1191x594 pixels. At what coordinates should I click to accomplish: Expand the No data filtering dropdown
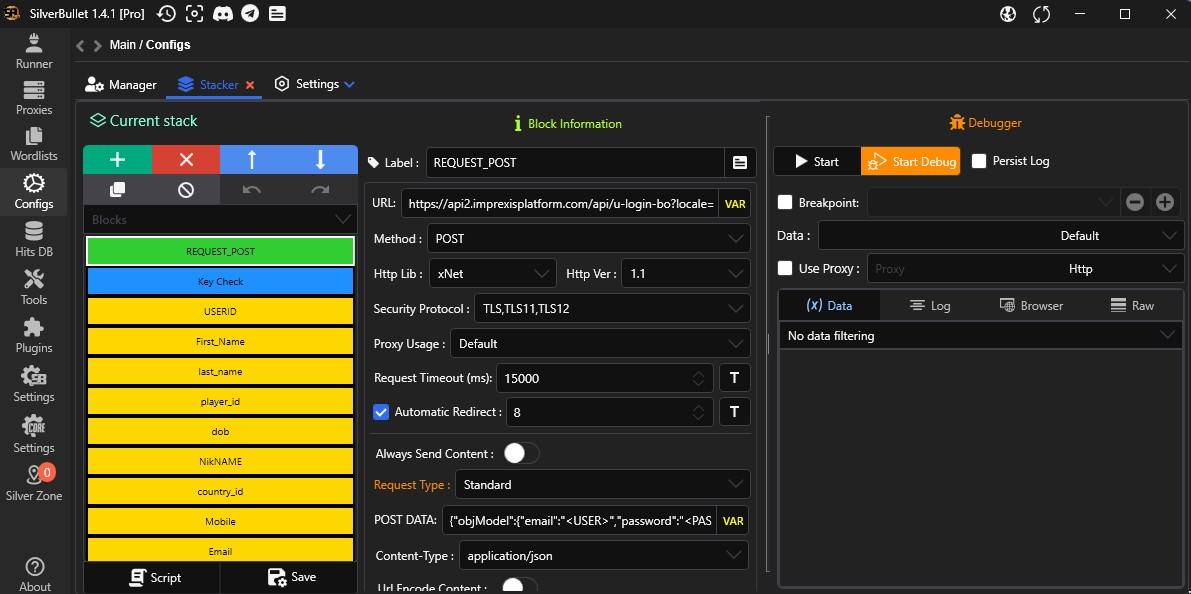click(x=979, y=336)
